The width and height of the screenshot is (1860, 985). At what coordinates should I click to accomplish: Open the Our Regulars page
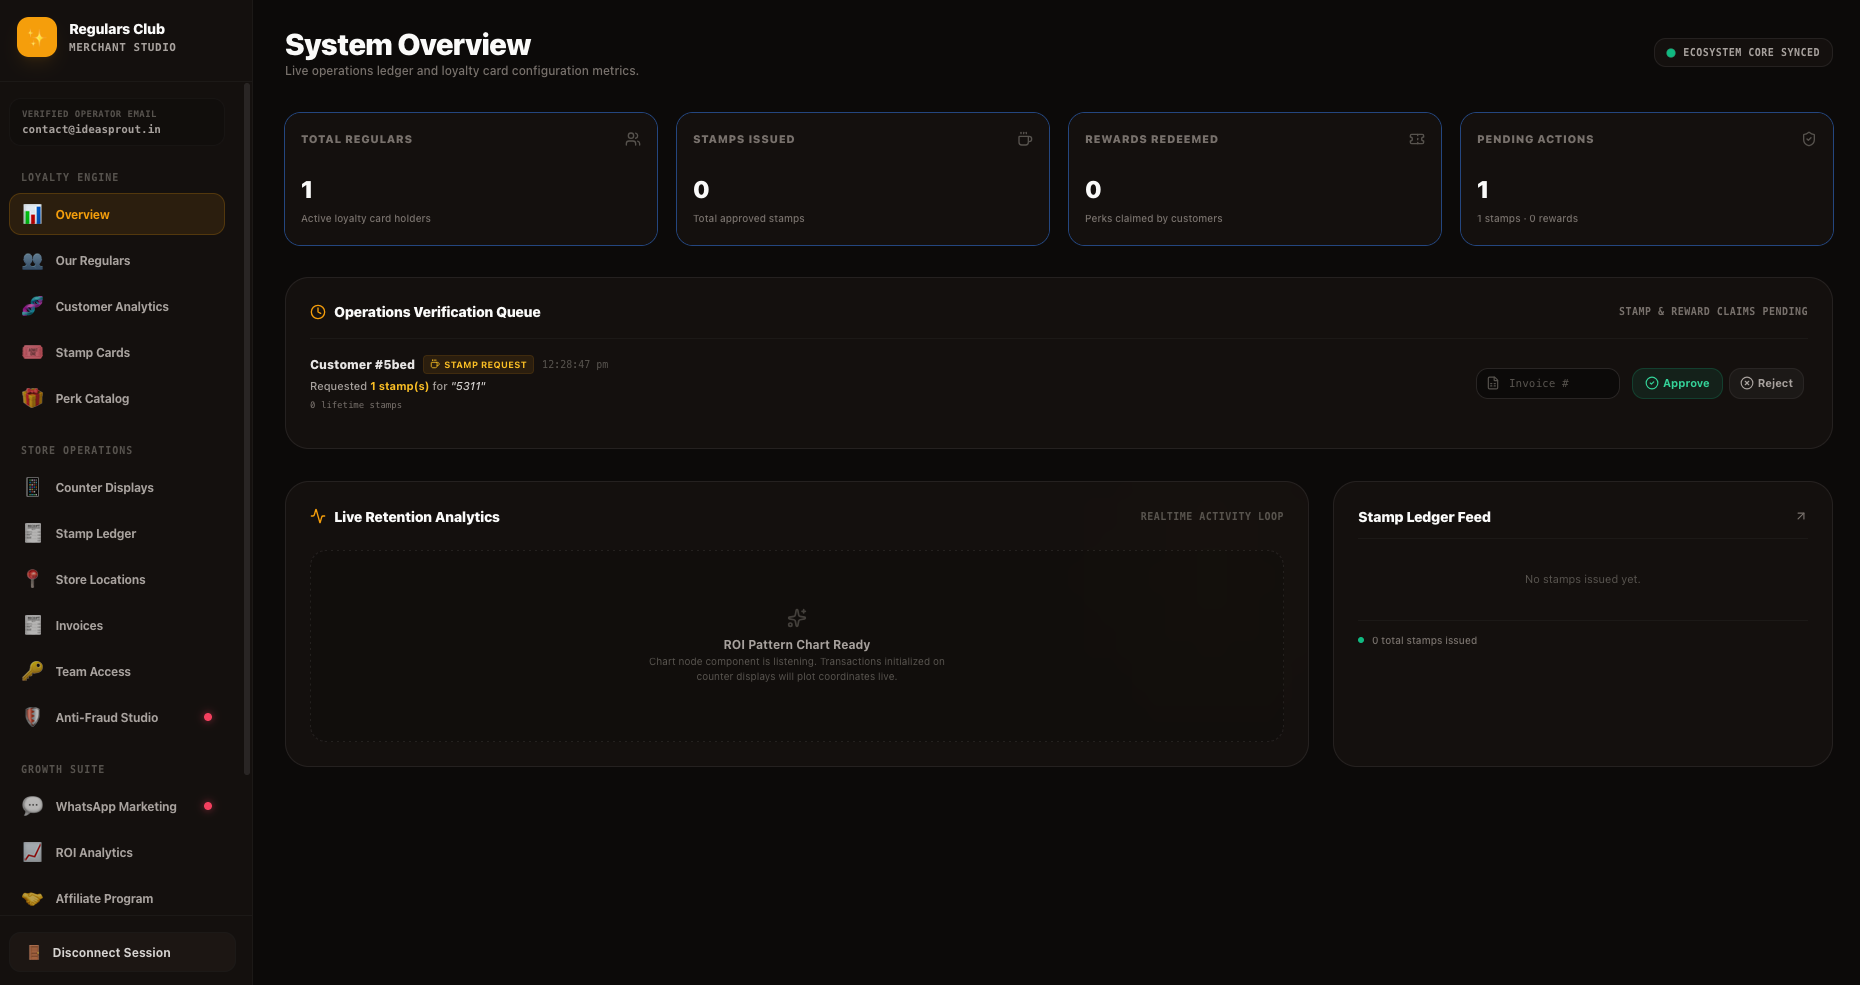click(x=117, y=260)
